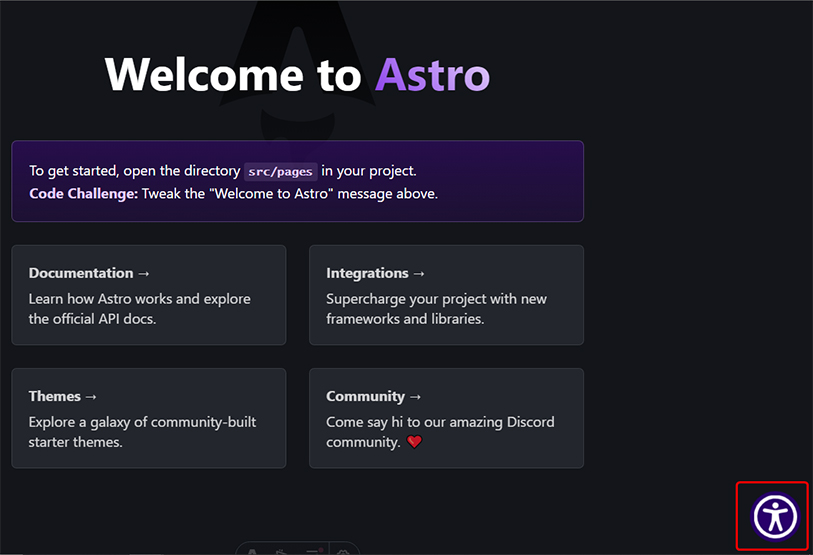Image resolution: width=813 pixels, height=555 pixels.
Task: Go to the Themes card
Action: tap(149, 418)
